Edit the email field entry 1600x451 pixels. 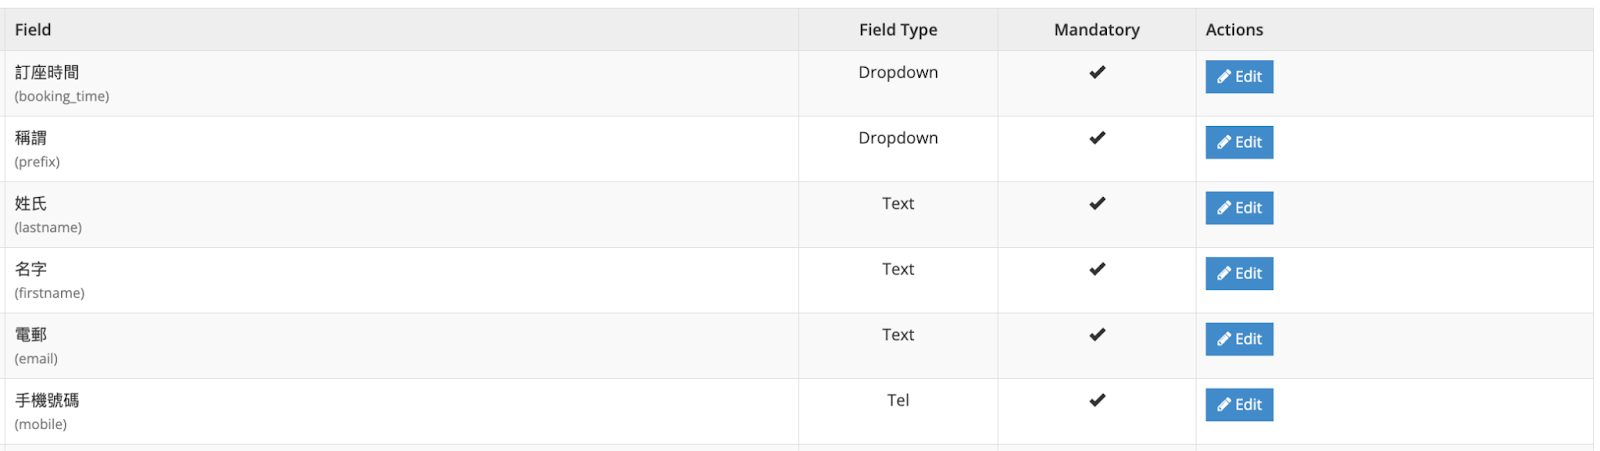1239,339
